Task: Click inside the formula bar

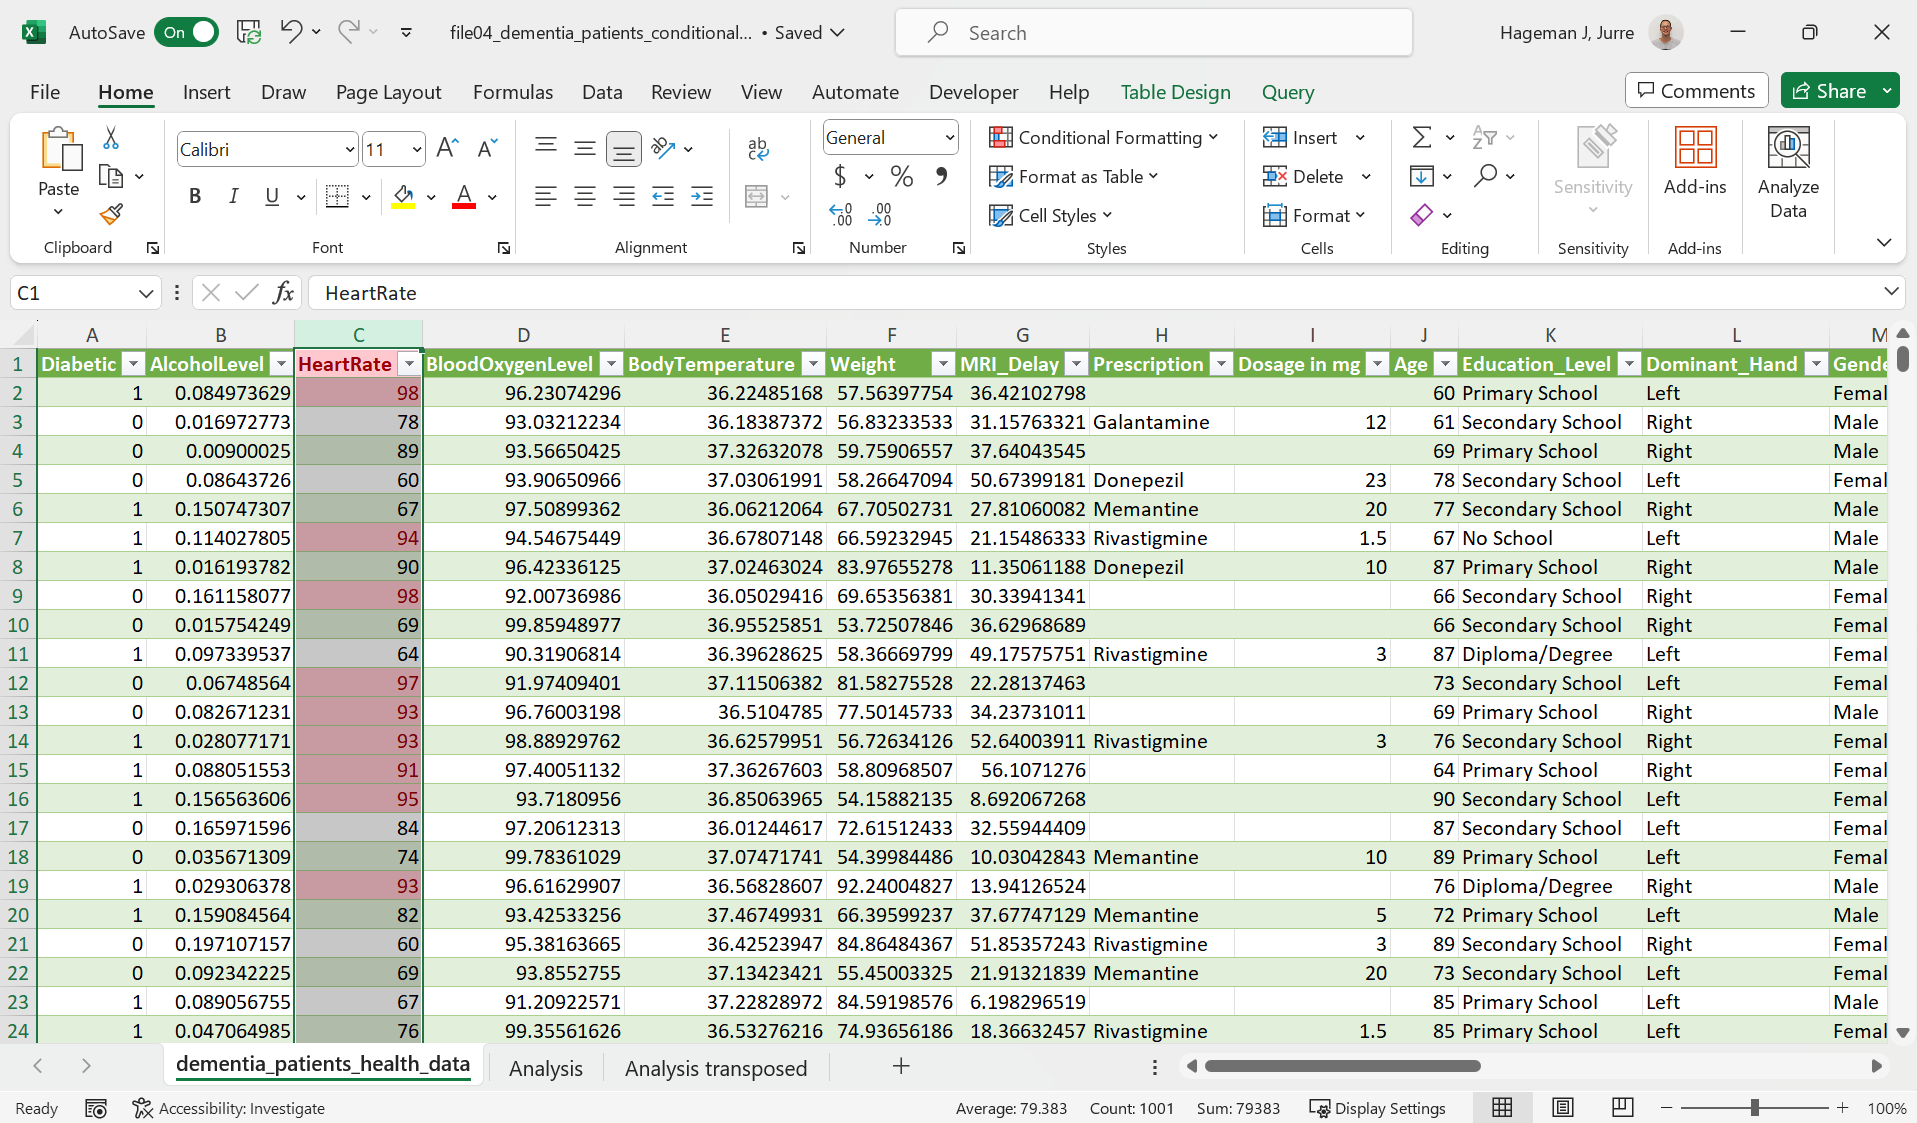Action: coord(800,292)
